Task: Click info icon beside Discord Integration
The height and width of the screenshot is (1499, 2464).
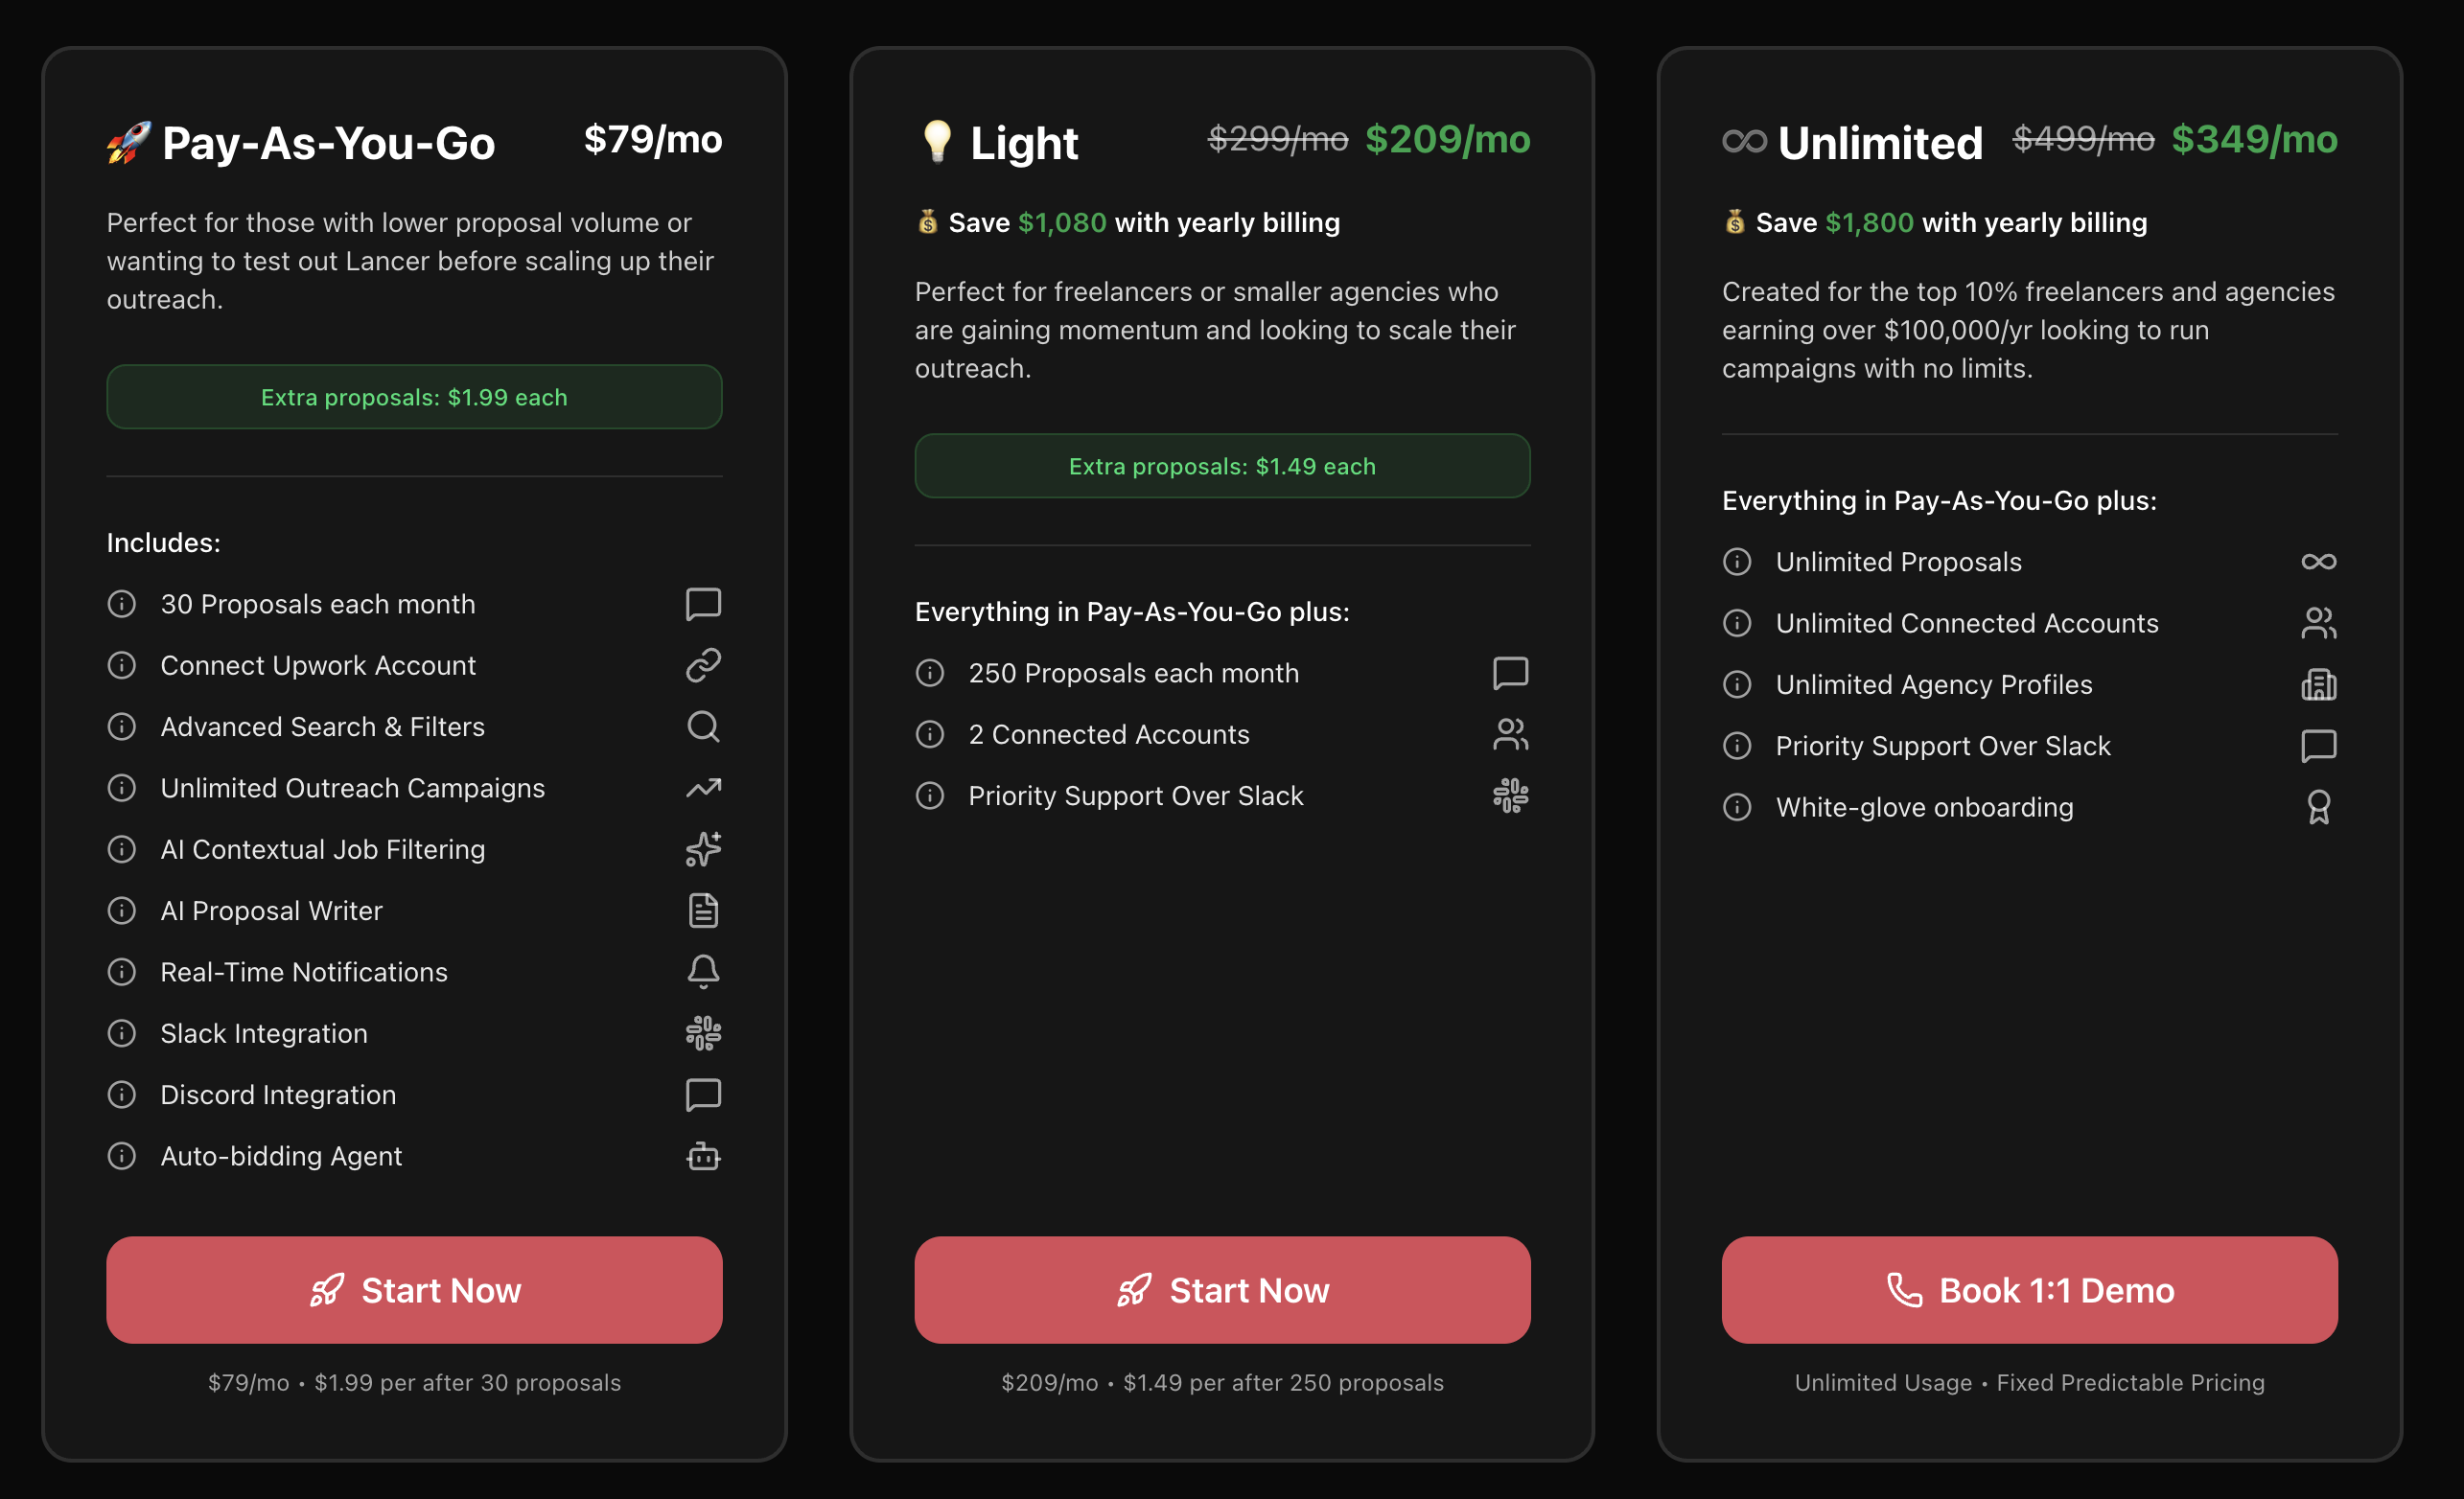Action: tap(122, 1095)
